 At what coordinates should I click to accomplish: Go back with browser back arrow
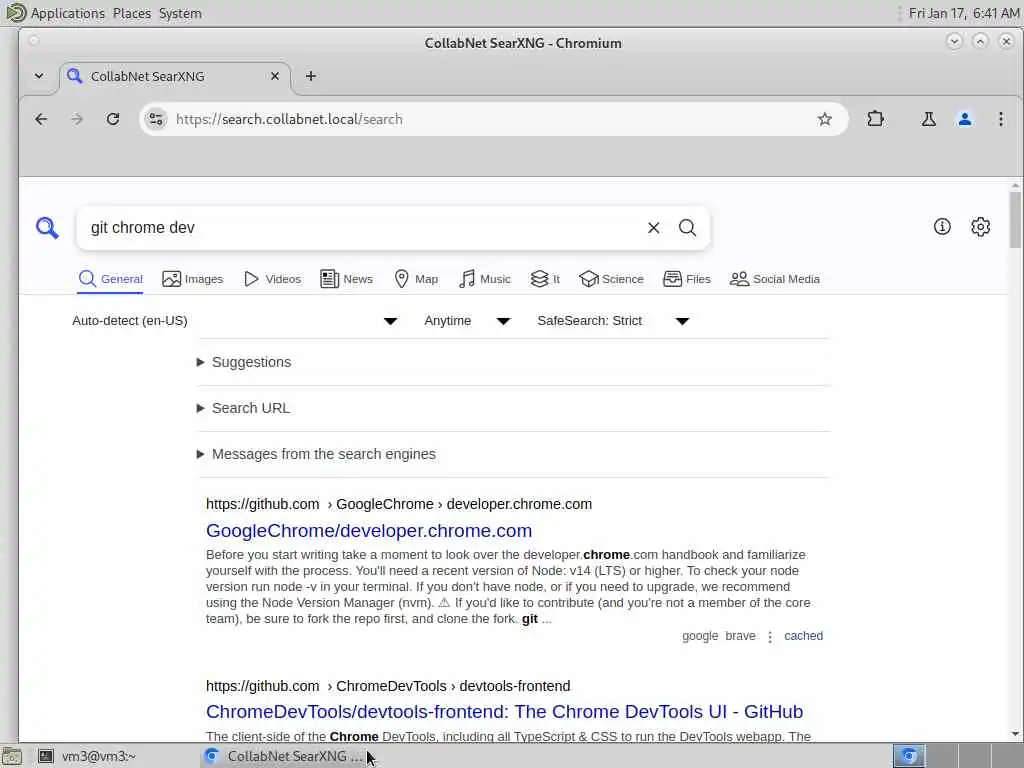41,119
